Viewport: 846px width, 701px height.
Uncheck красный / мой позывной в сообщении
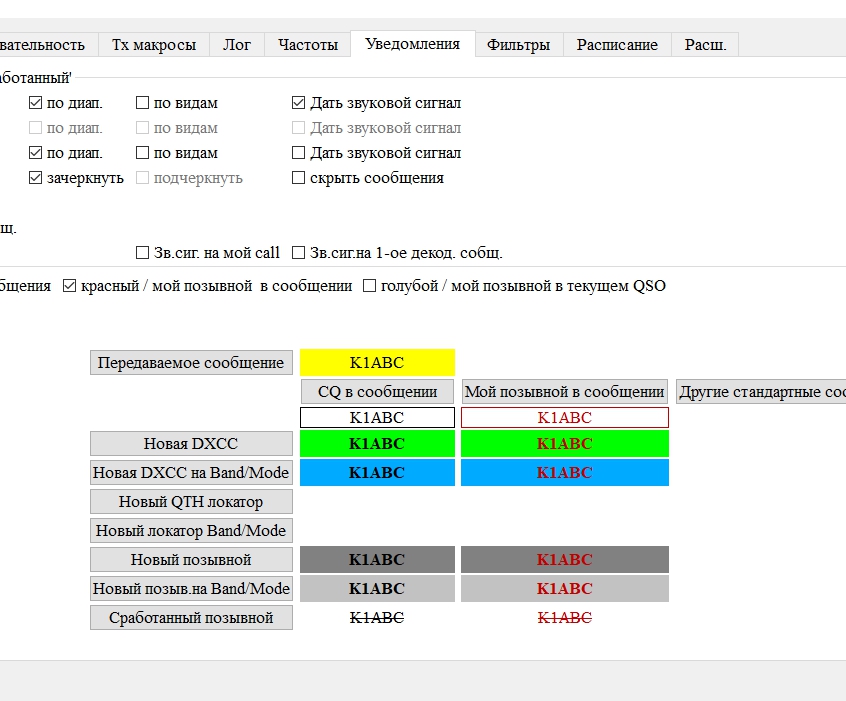(x=70, y=286)
